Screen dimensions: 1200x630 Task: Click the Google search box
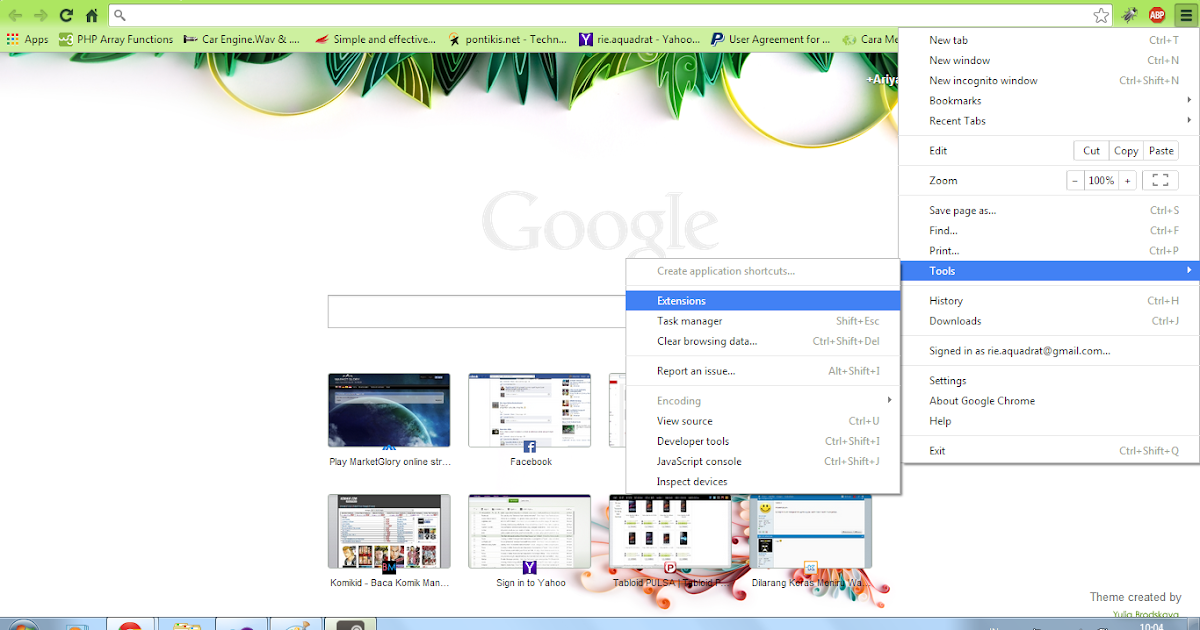point(477,312)
